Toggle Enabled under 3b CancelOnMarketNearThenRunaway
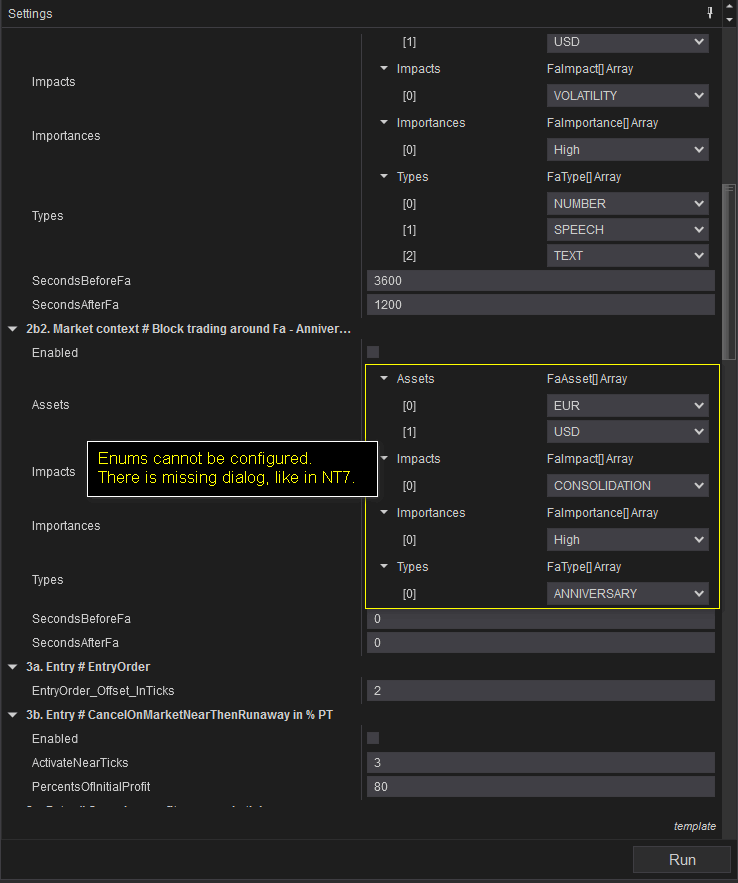738x883 pixels. tap(373, 738)
